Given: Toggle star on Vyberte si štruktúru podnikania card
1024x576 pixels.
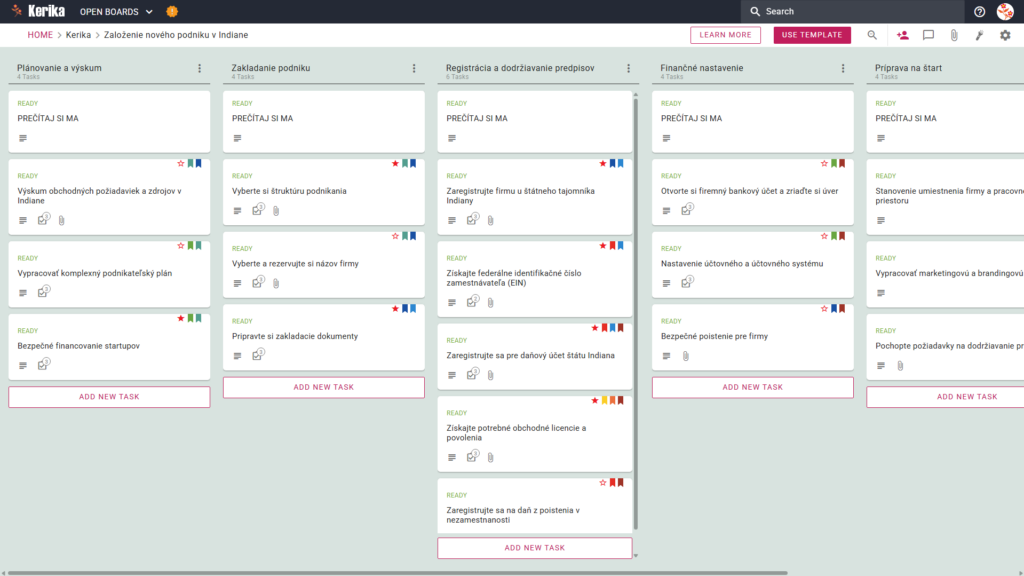Looking at the screenshot, I should 395,163.
